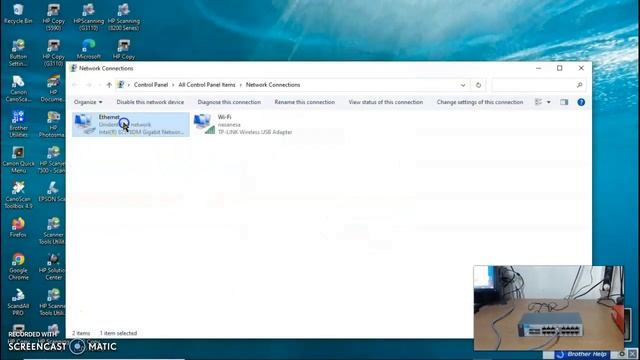Open the Organize dropdown menu
This screenshot has width=640, height=360.
(88, 102)
